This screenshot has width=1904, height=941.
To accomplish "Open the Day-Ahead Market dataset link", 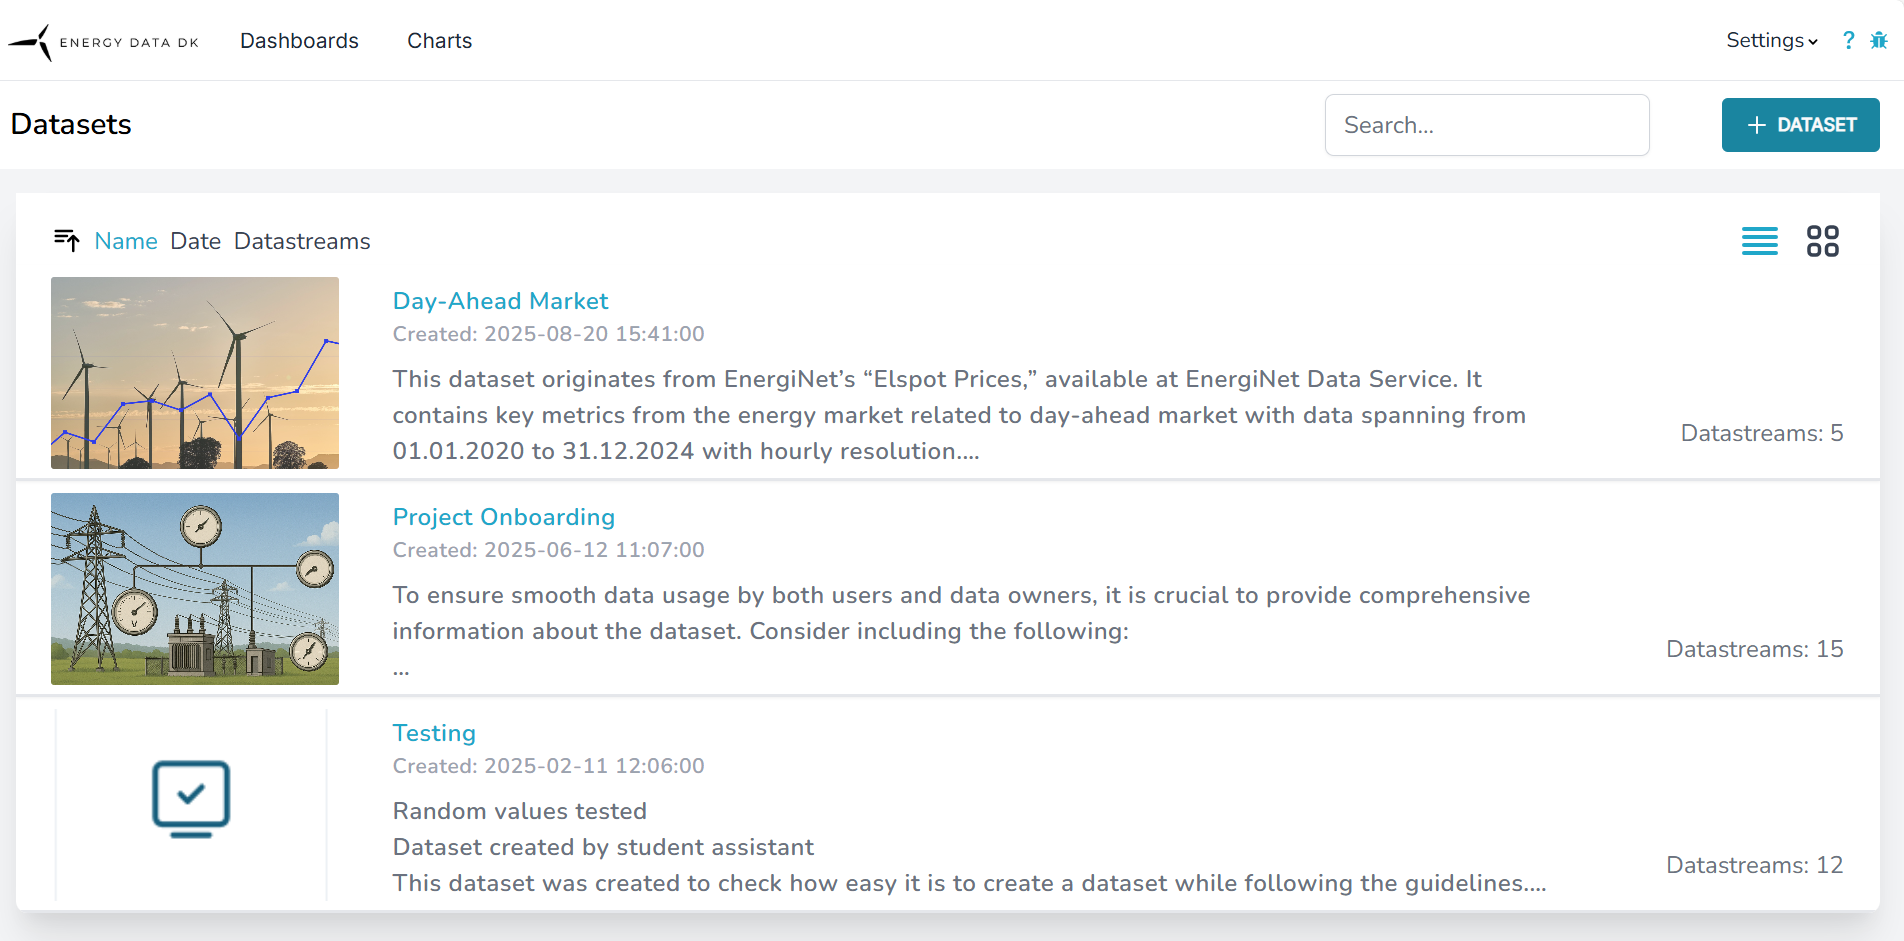I will click(500, 301).
